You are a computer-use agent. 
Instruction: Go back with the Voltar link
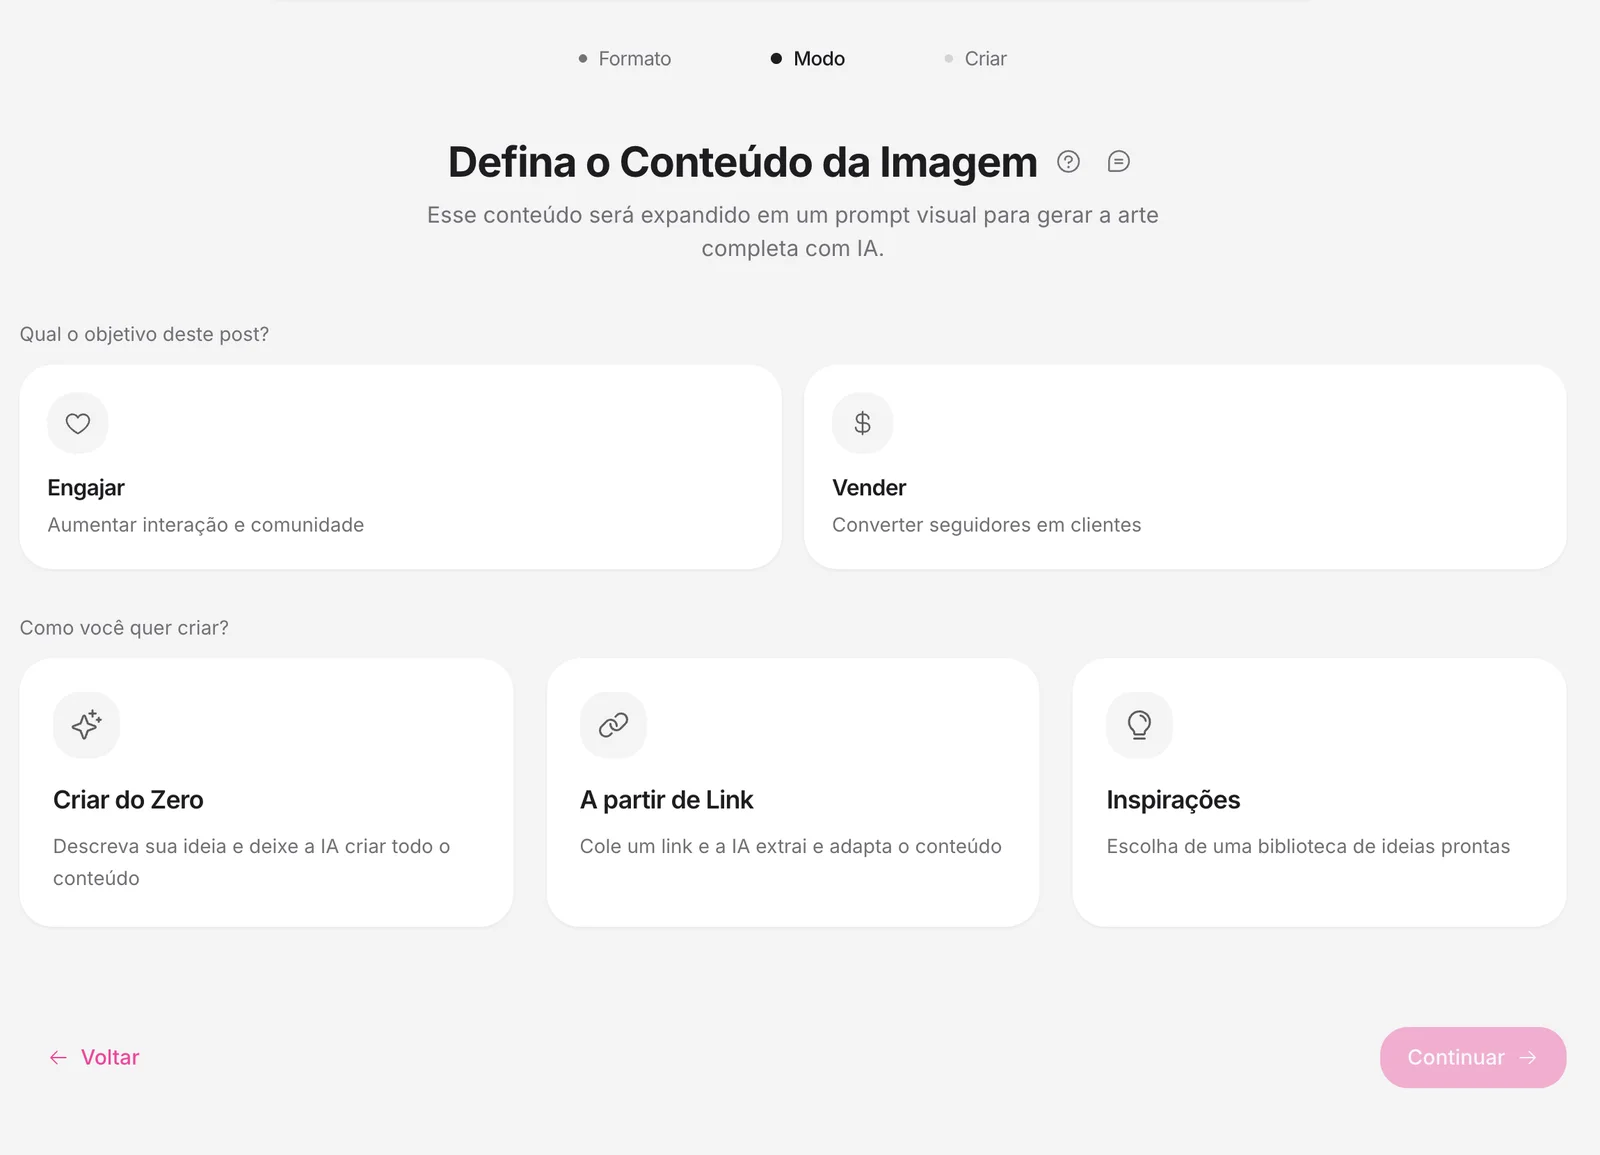94,1057
